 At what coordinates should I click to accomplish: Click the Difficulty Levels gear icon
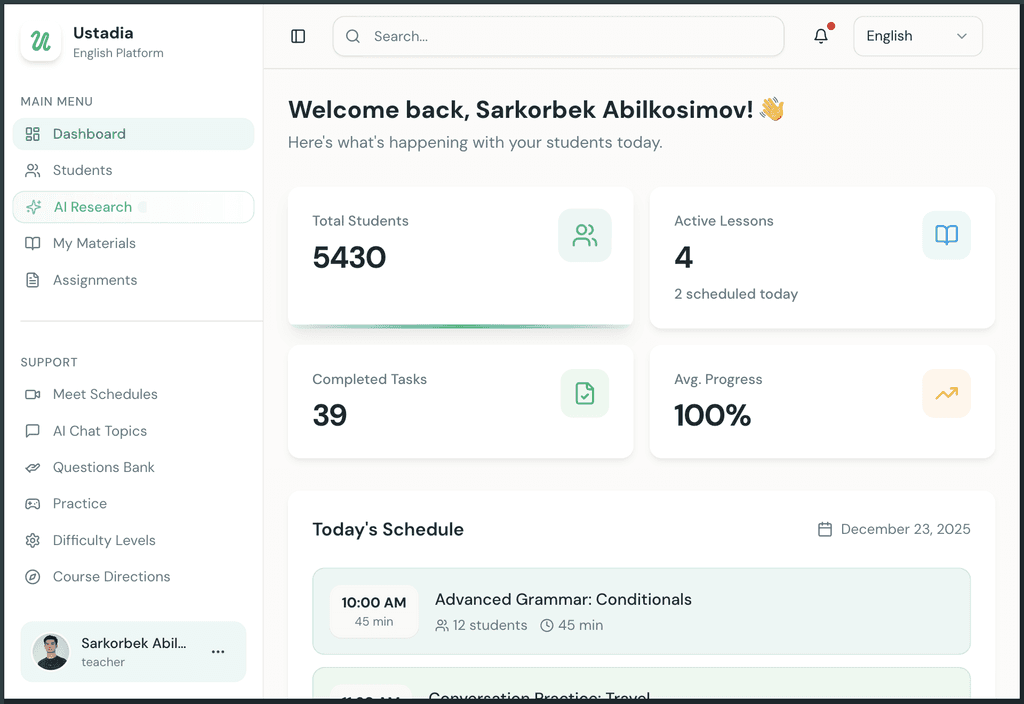[33, 541]
